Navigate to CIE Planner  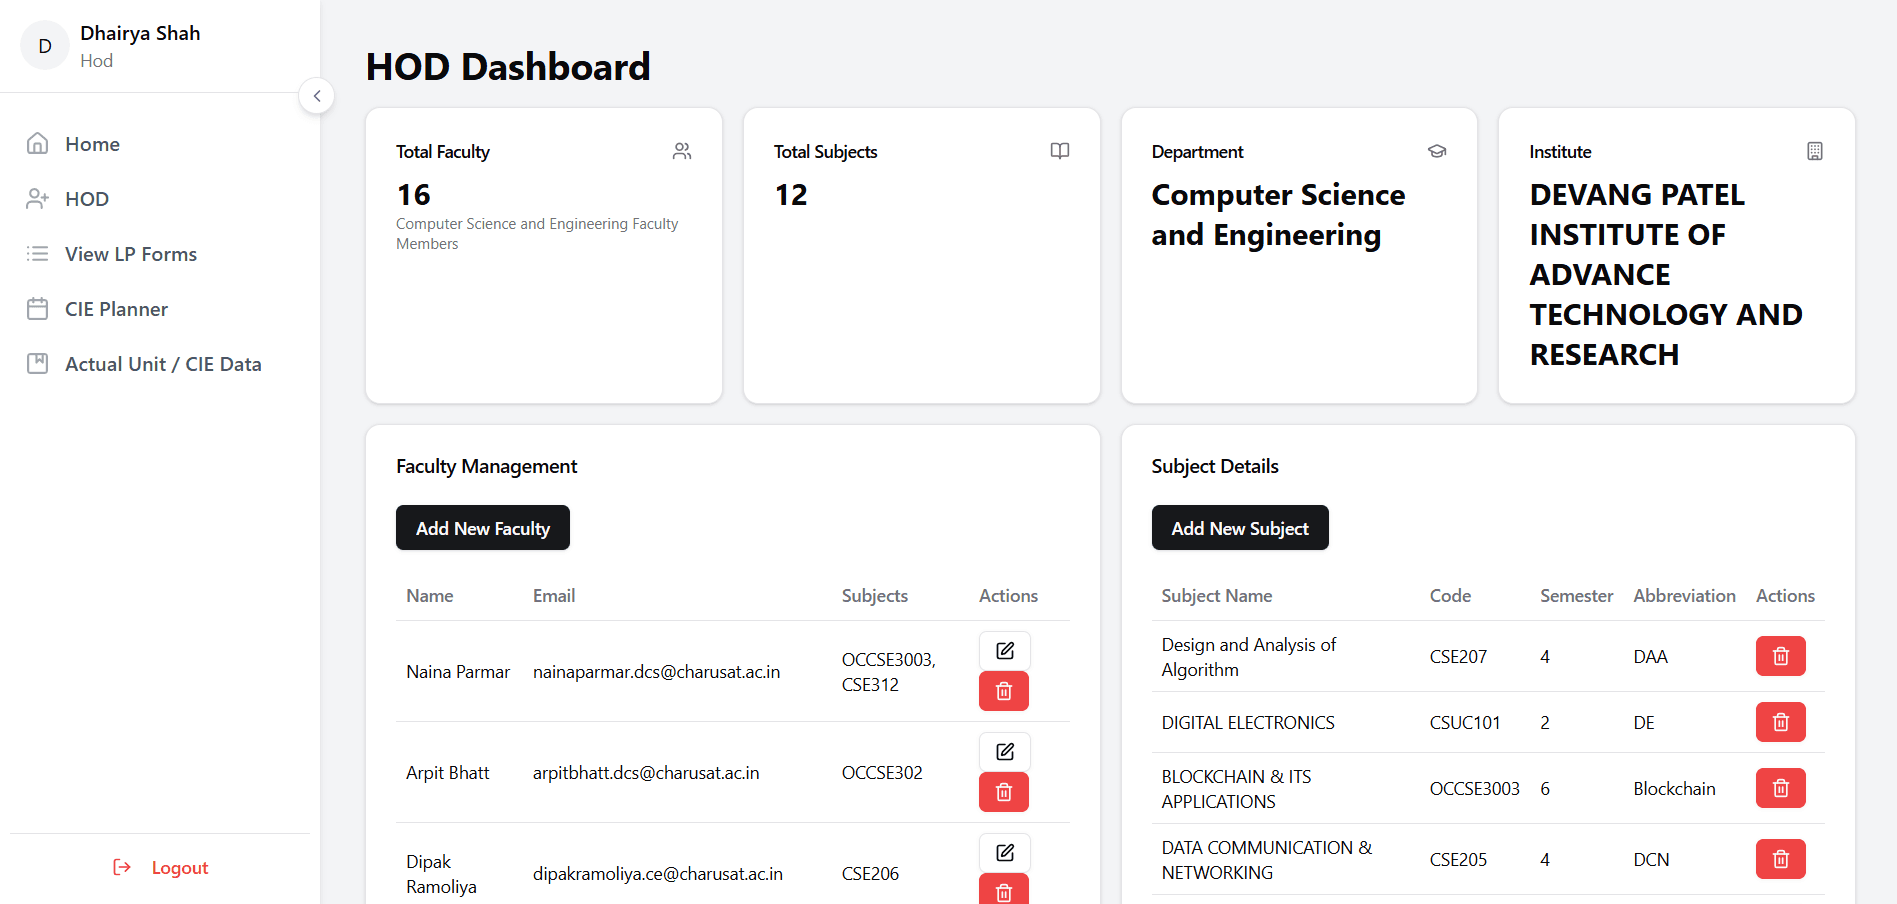coord(116,309)
